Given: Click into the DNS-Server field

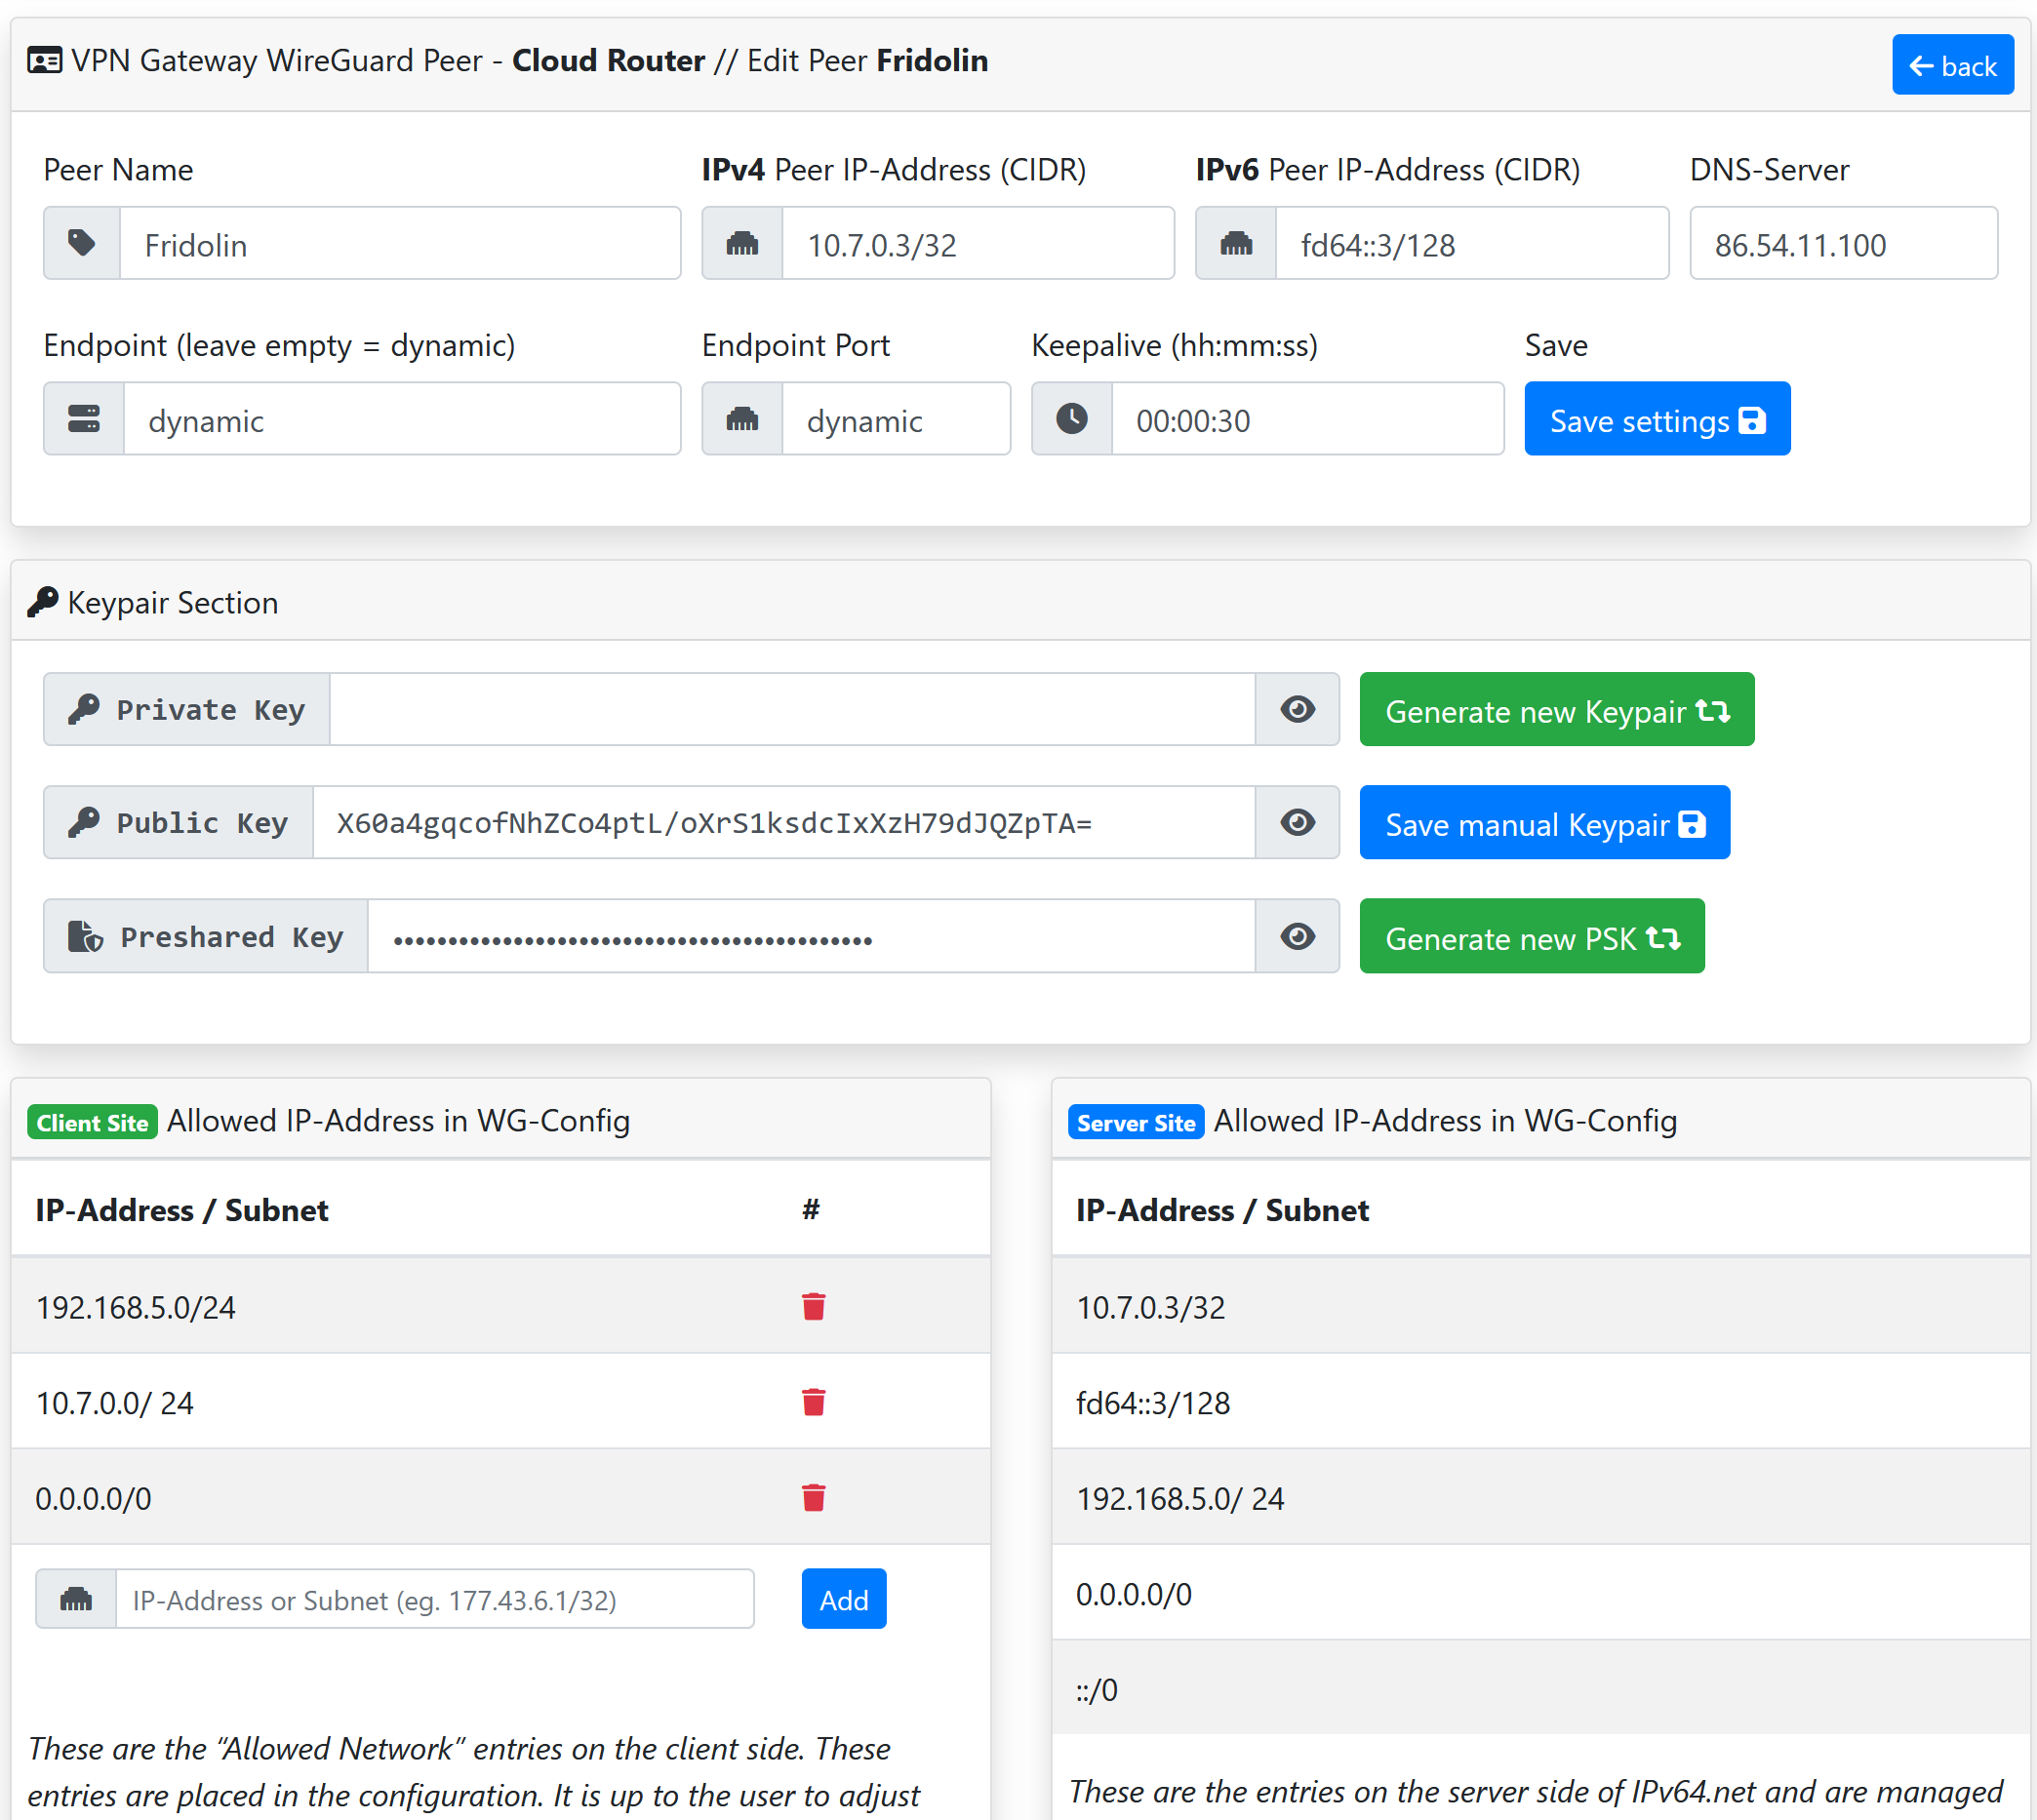Looking at the screenshot, I should [1842, 243].
